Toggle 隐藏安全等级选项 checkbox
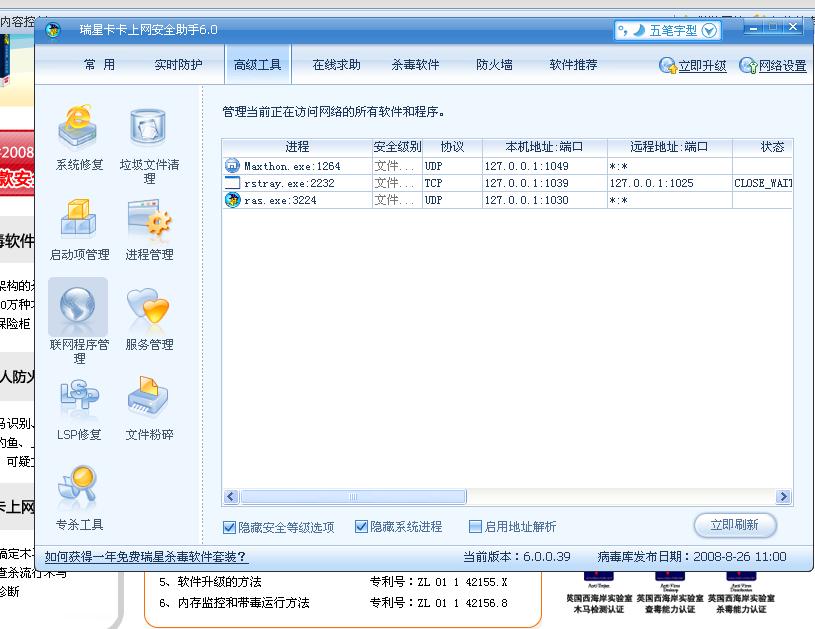 tap(229, 527)
